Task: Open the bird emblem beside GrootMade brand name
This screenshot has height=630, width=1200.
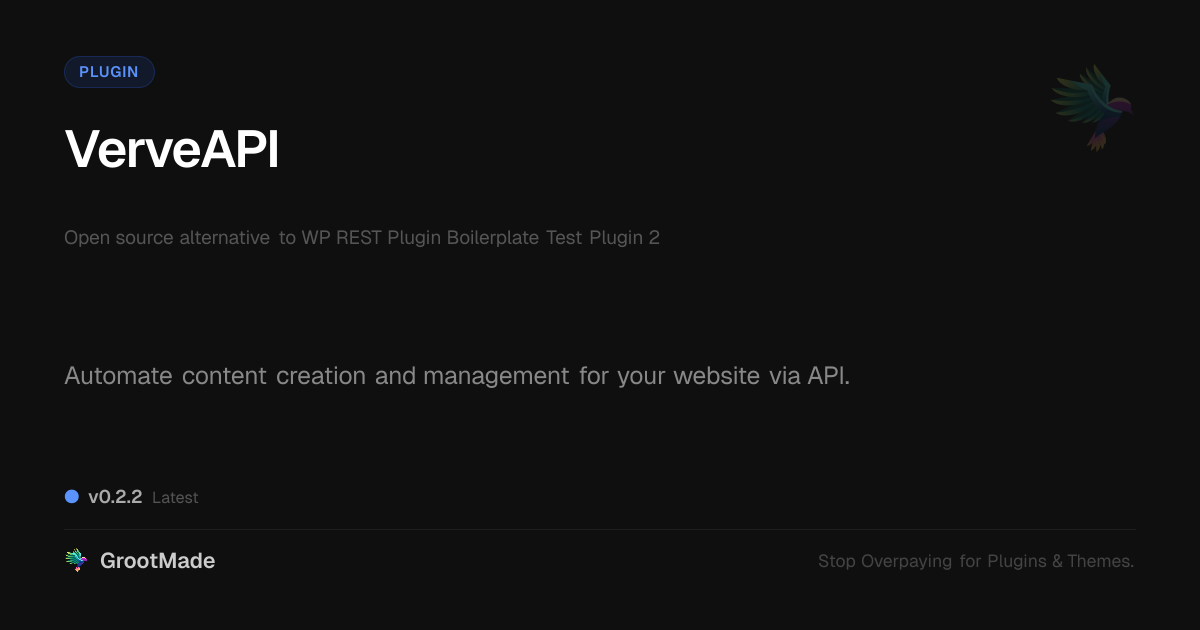Action: point(75,560)
